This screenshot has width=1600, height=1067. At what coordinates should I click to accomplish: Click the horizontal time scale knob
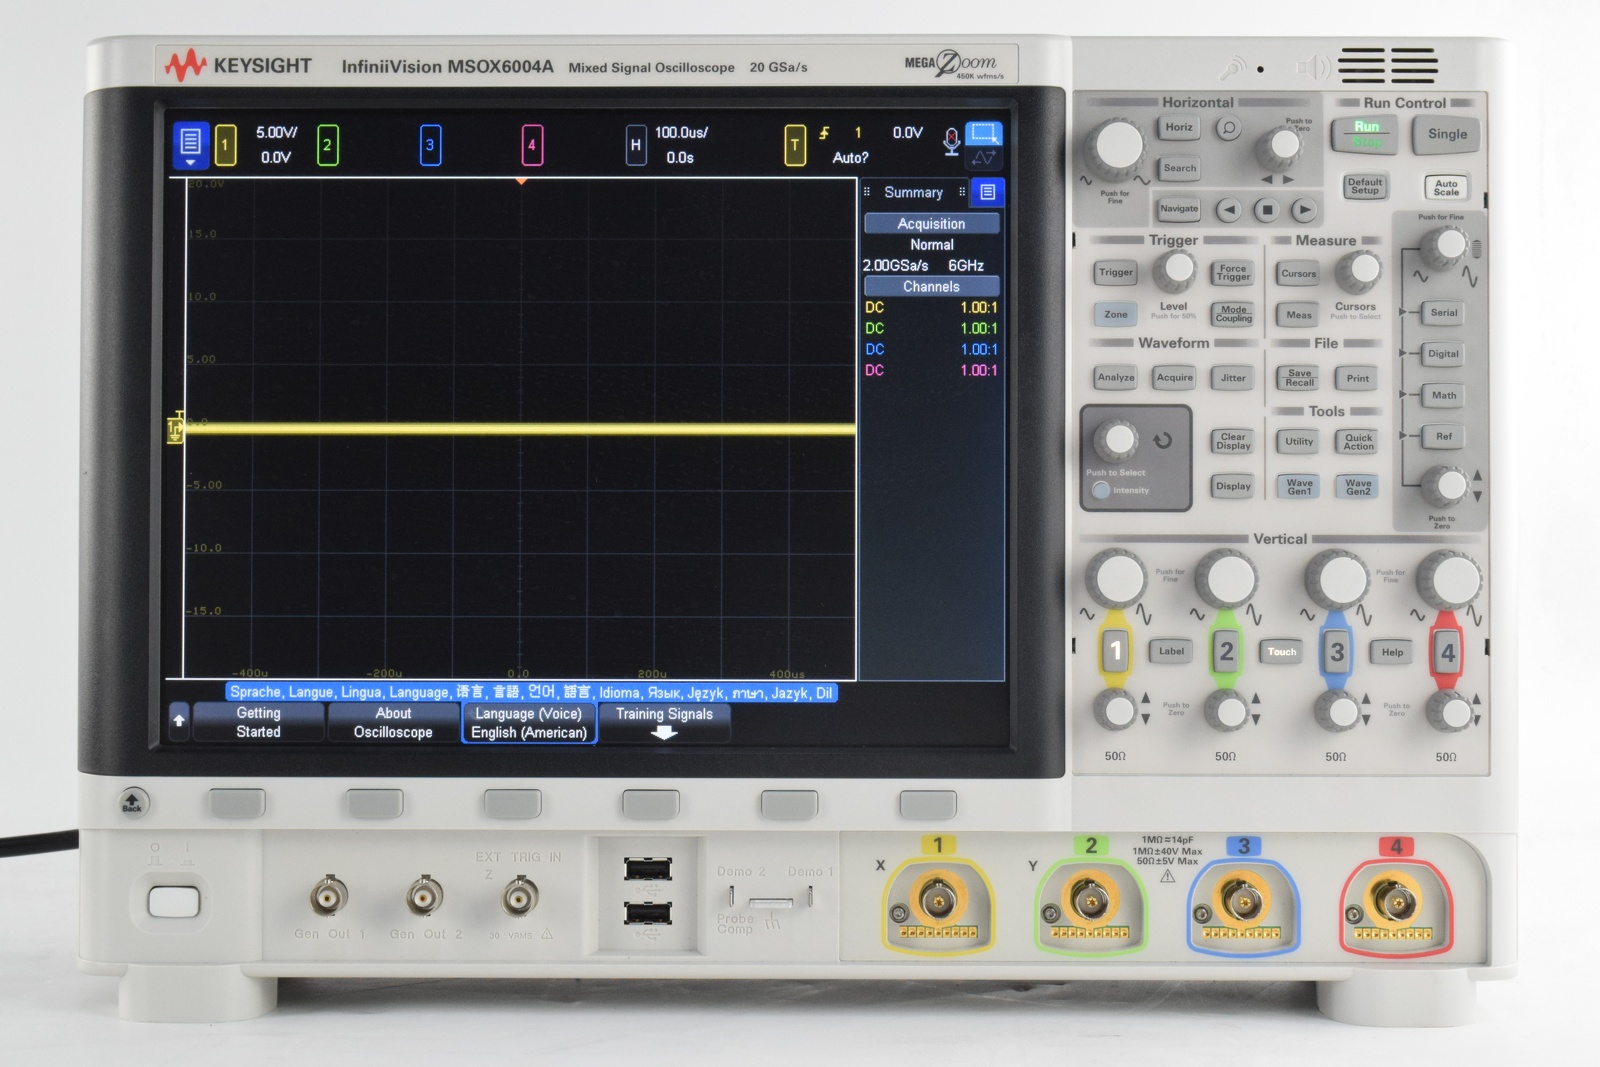tap(1119, 146)
